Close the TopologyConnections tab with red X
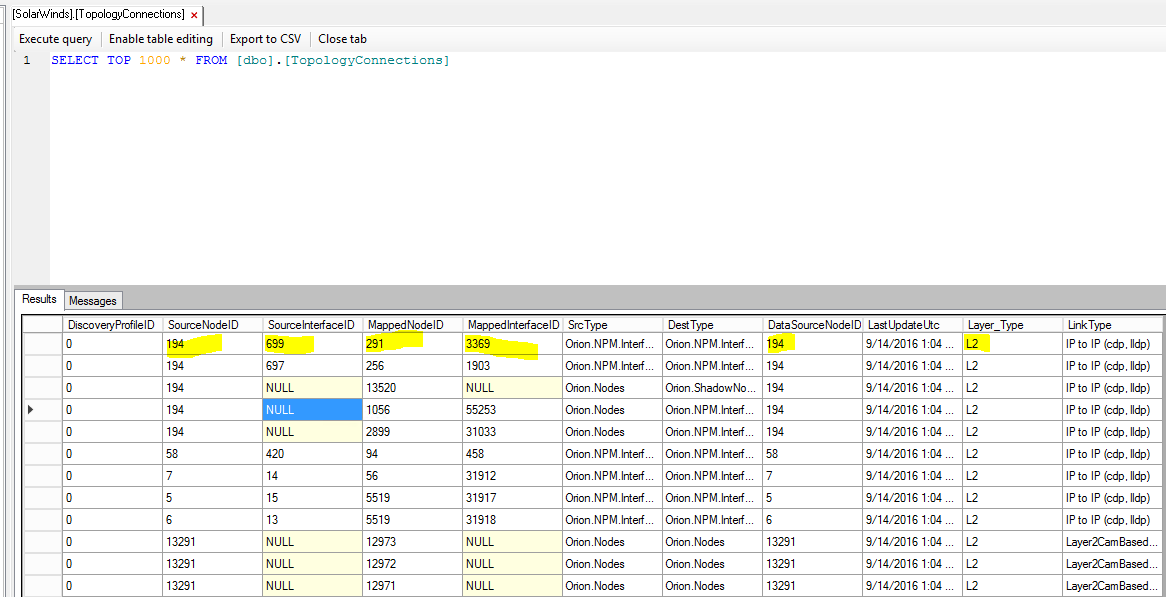Viewport: 1166px width, 597px height. coord(194,15)
